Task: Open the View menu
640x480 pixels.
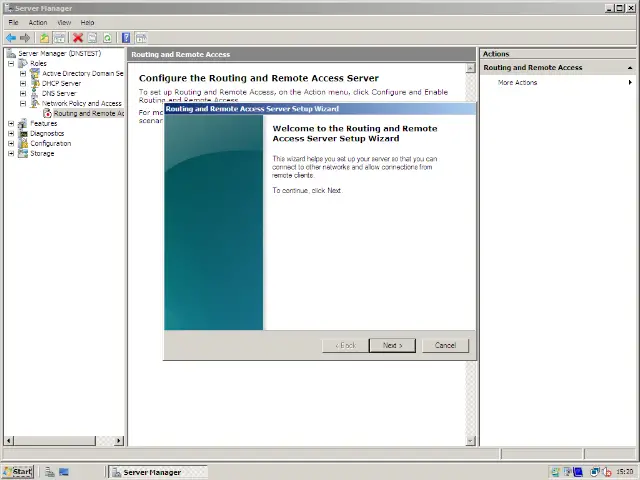Action: click(x=64, y=22)
